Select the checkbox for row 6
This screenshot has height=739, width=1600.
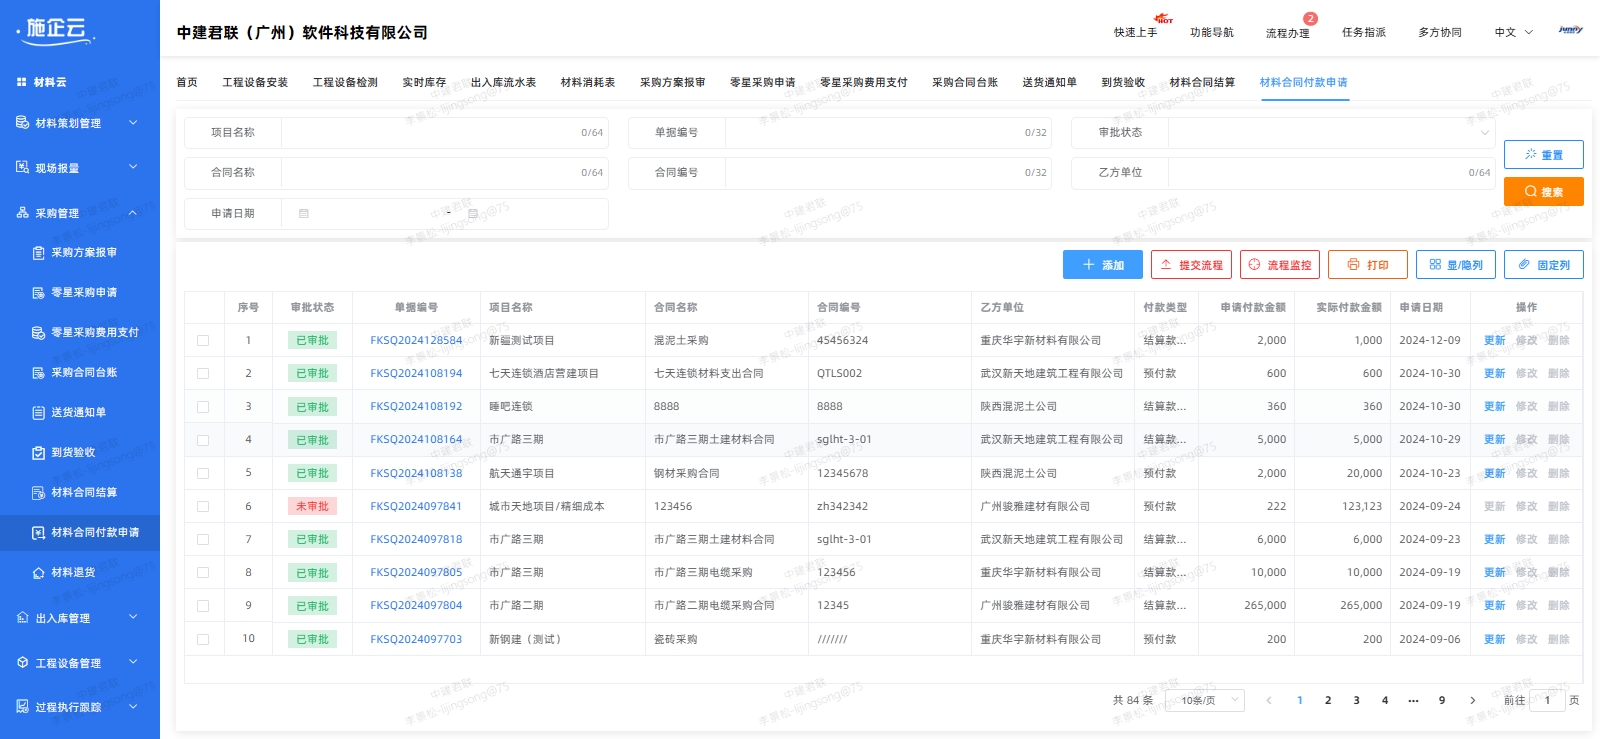[203, 507]
